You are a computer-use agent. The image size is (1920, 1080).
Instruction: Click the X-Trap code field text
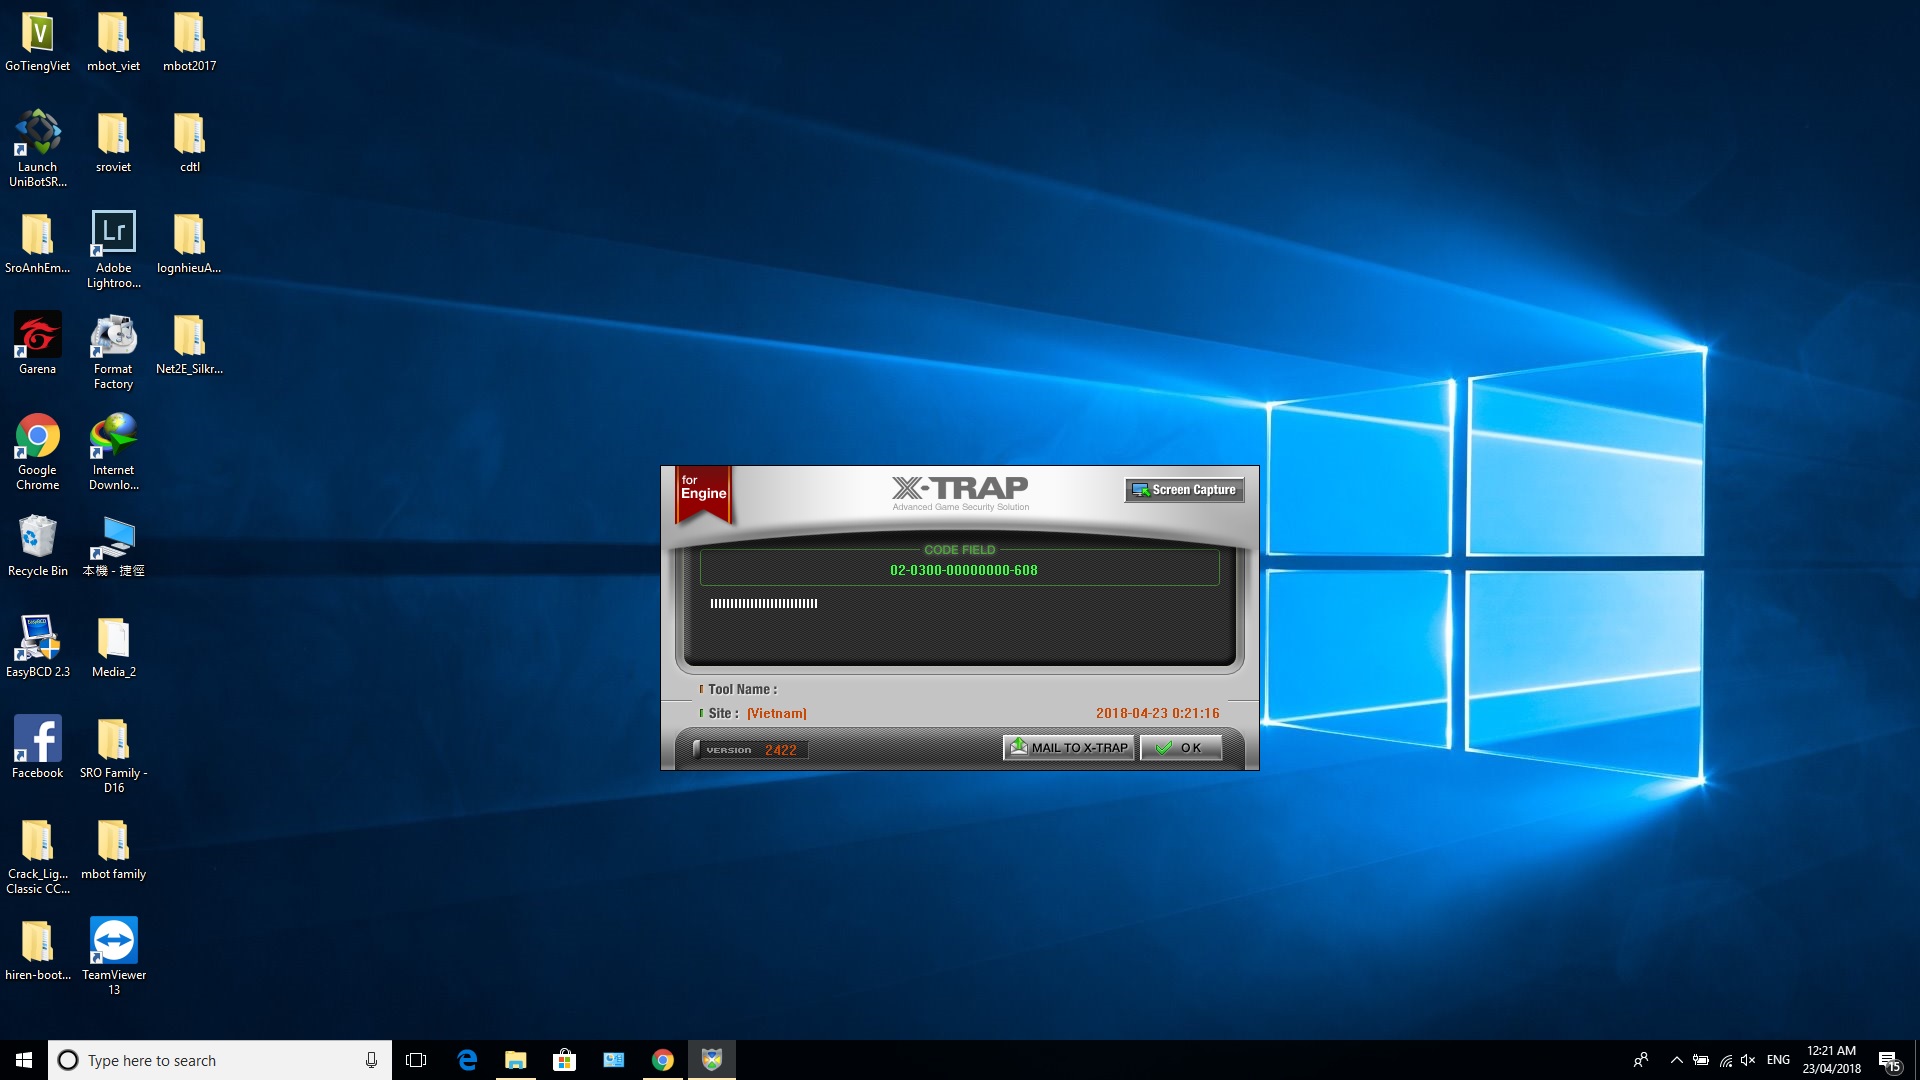click(963, 570)
